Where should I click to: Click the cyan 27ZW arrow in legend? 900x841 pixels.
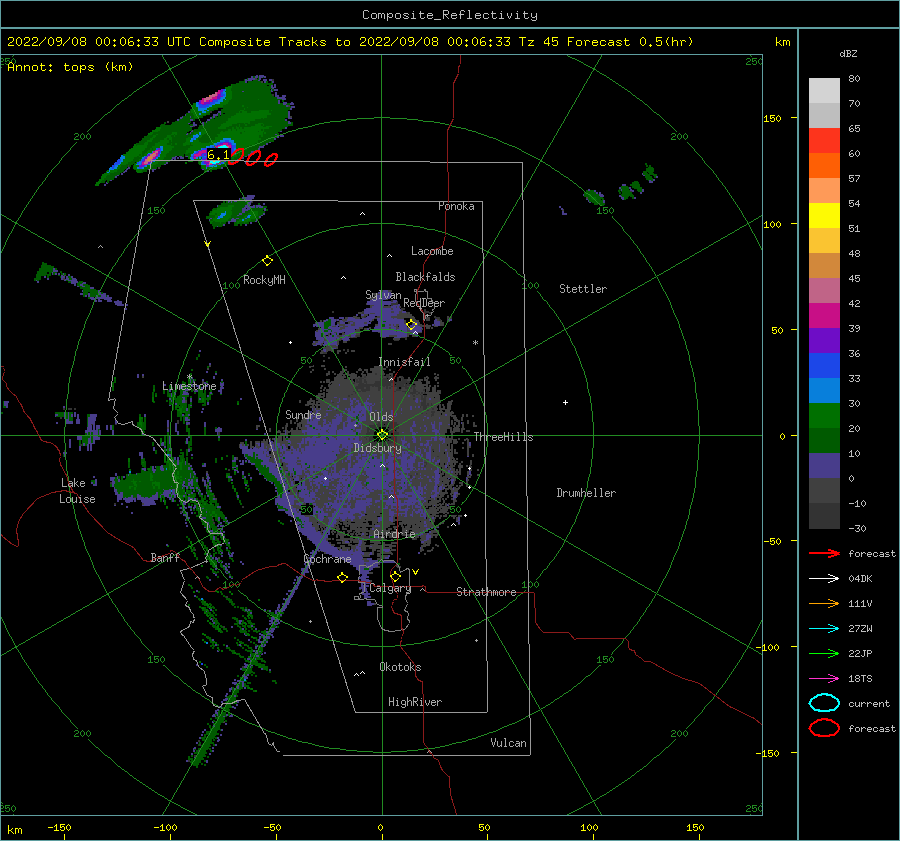click(824, 629)
